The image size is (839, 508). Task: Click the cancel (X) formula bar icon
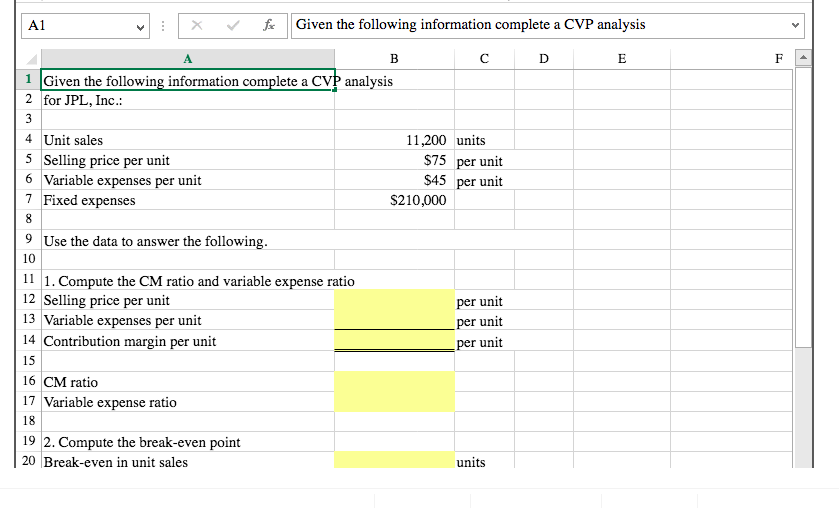pyautogui.click(x=197, y=25)
